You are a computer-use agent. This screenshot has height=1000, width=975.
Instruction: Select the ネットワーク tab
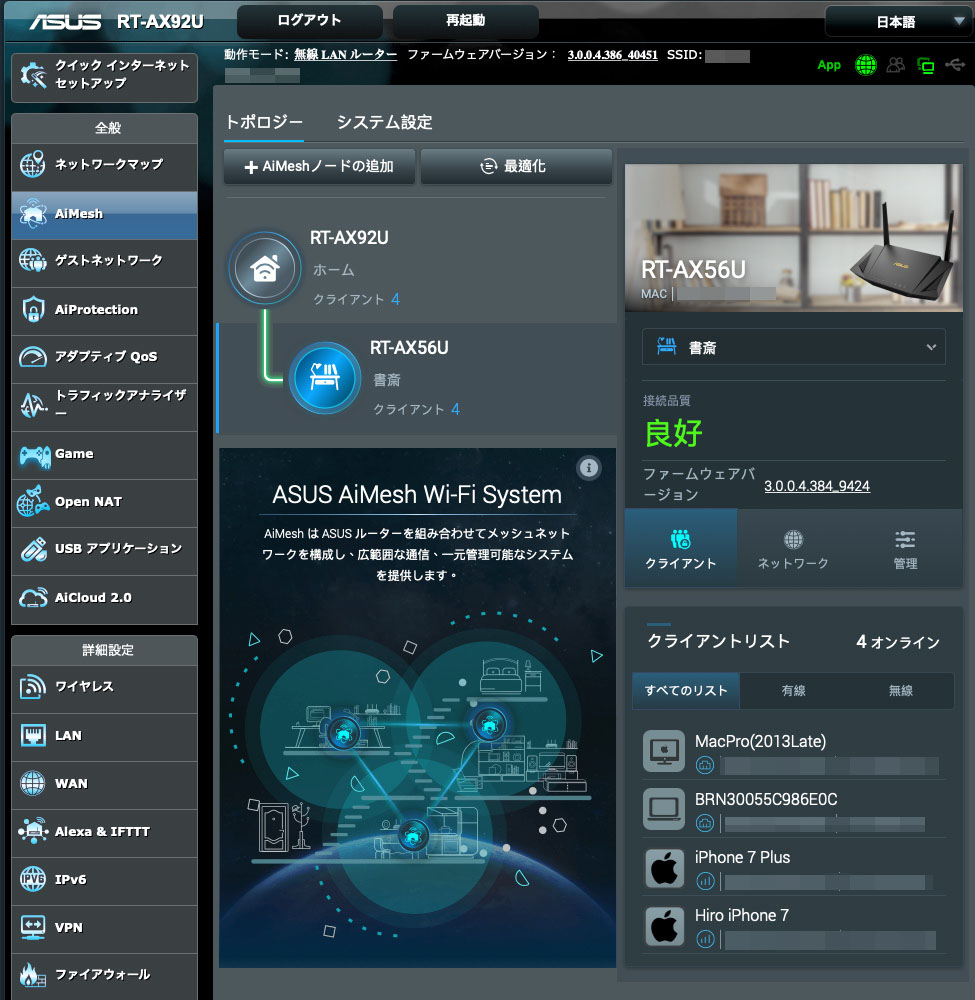click(x=793, y=548)
